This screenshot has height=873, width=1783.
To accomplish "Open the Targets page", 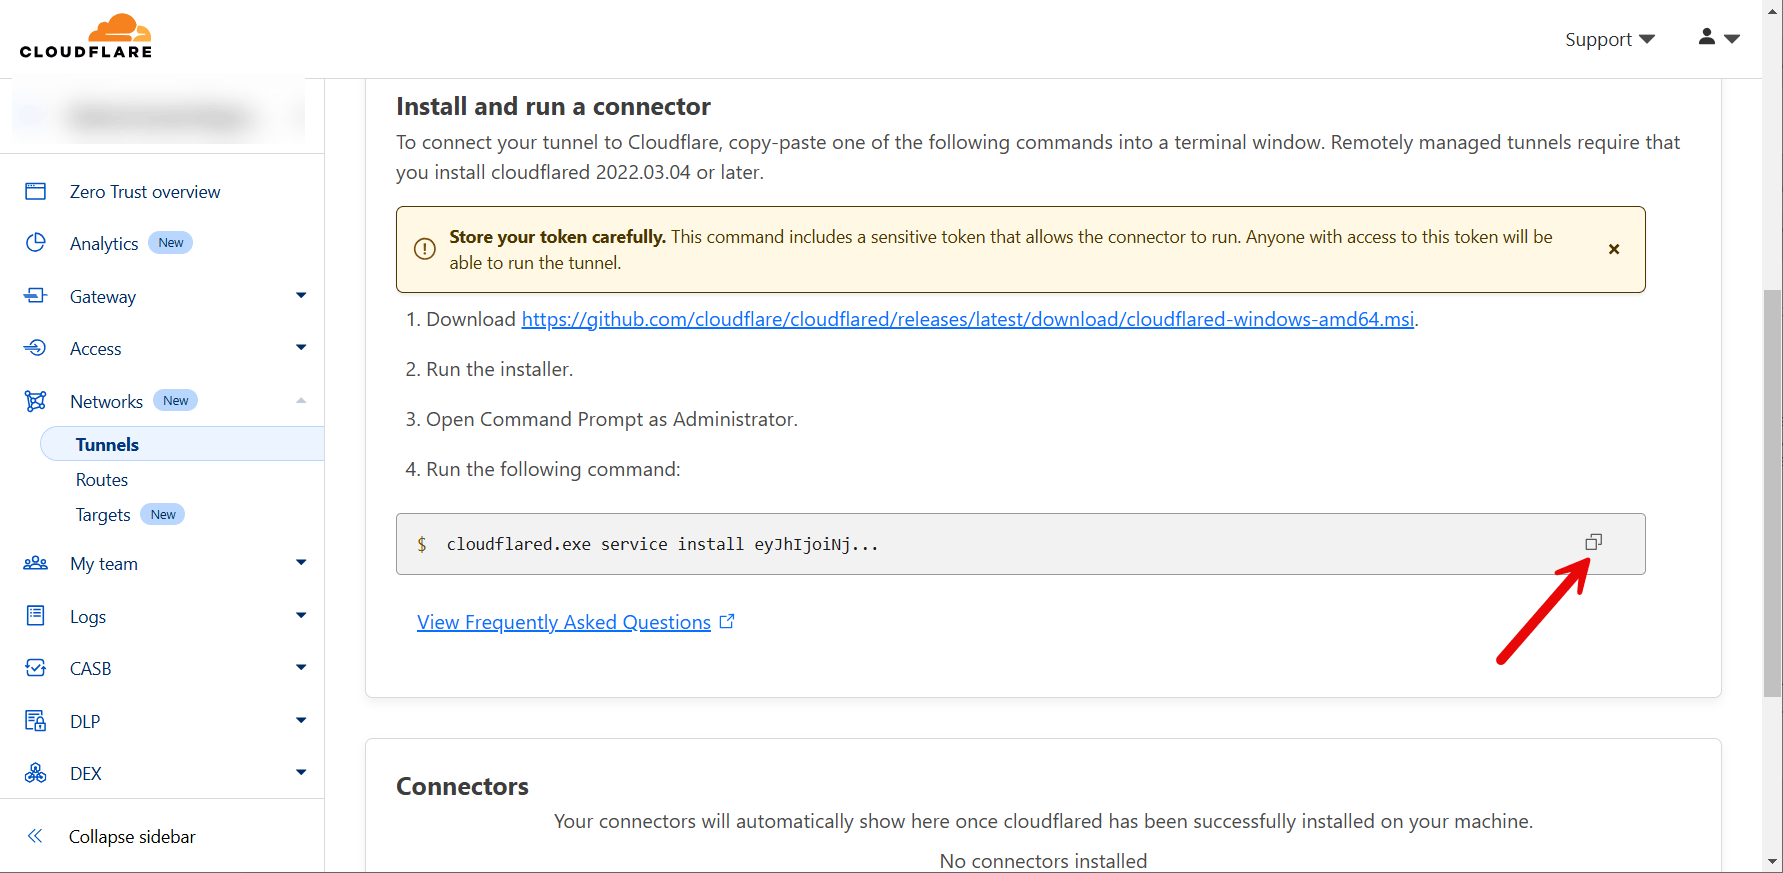I will coord(103,515).
